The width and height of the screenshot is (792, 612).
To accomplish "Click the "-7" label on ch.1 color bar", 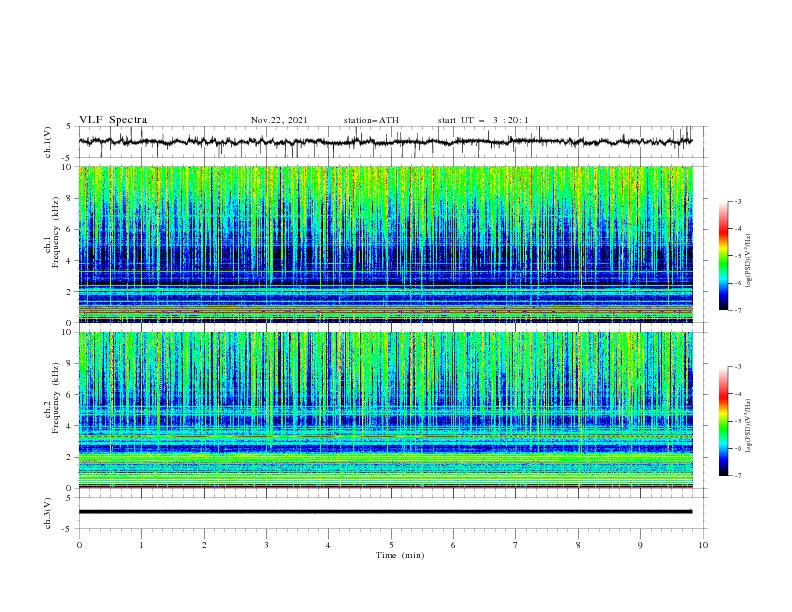I will pos(738,310).
